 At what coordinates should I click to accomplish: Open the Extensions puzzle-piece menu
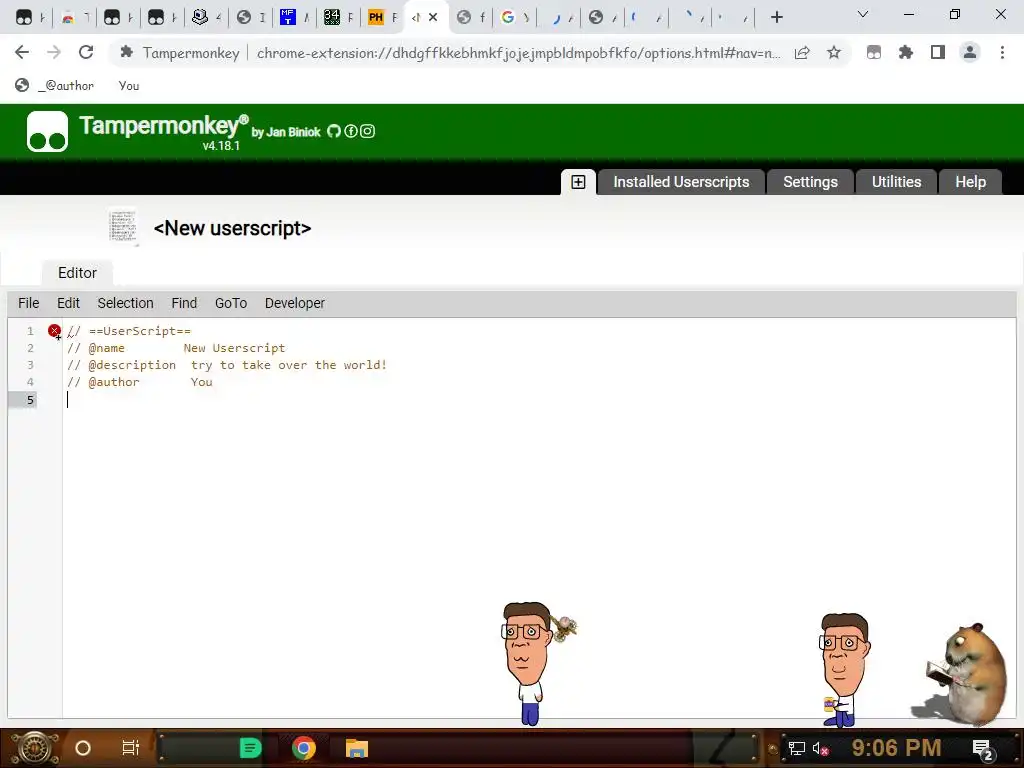coord(906,52)
